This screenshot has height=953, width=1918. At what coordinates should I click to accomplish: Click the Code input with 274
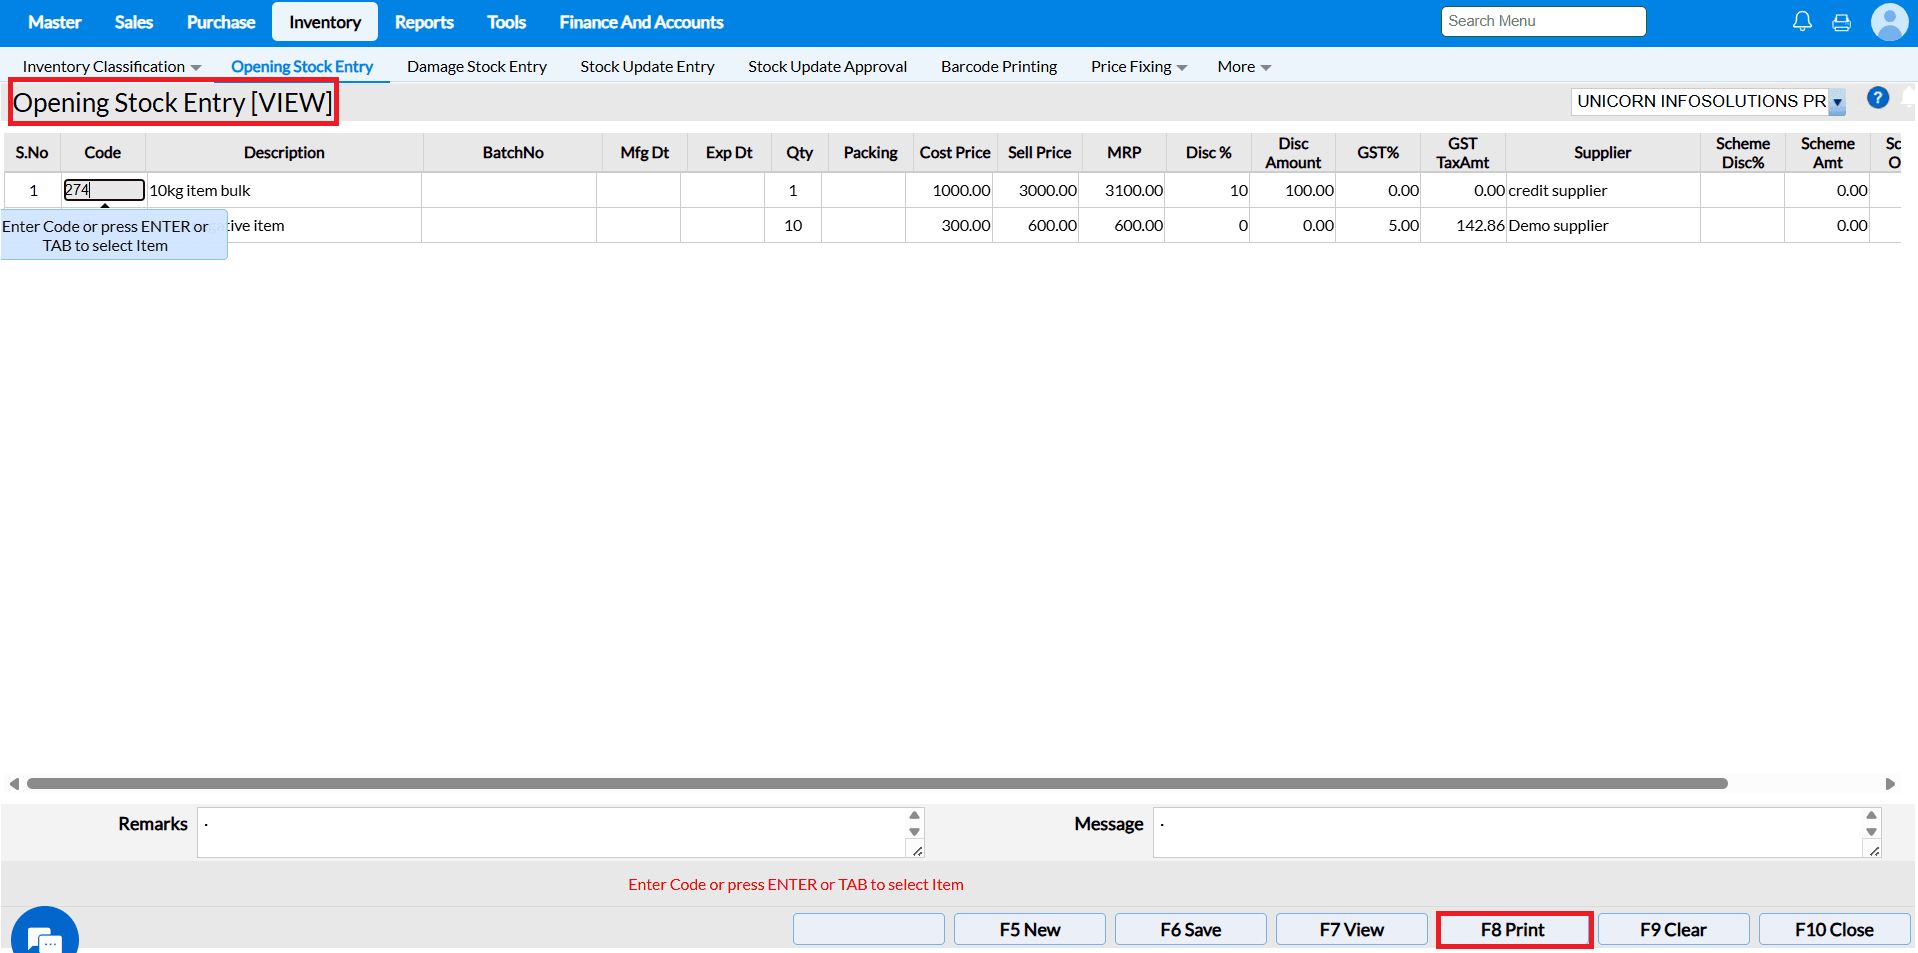click(x=104, y=190)
